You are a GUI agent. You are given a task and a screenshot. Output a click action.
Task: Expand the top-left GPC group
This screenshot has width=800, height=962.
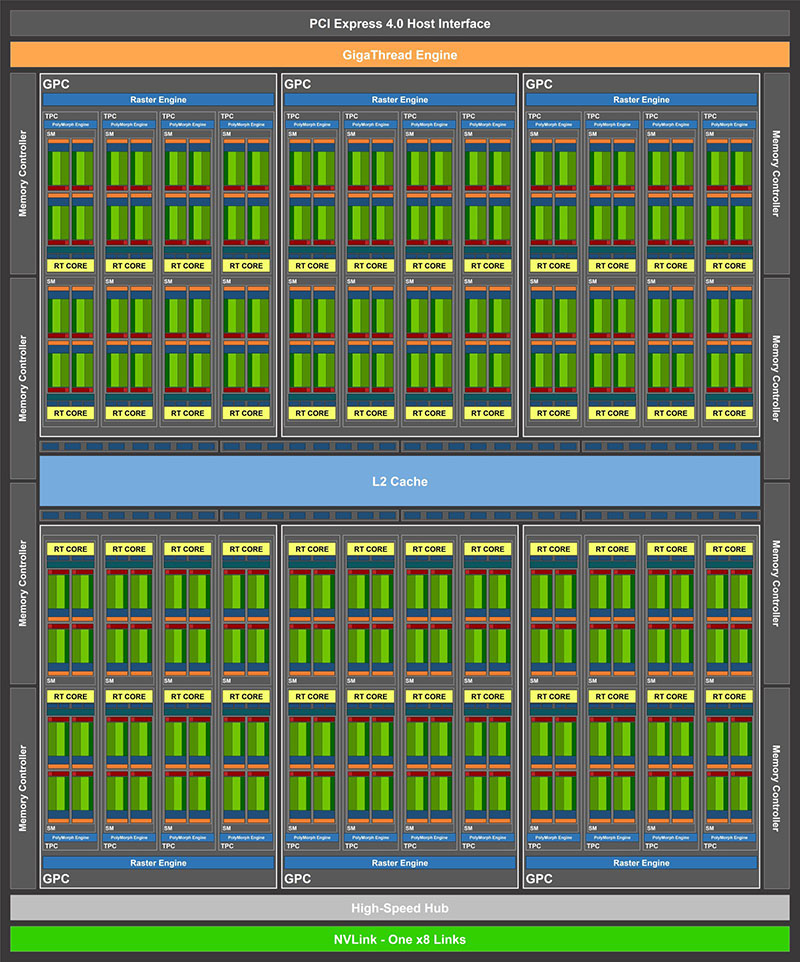(57, 84)
